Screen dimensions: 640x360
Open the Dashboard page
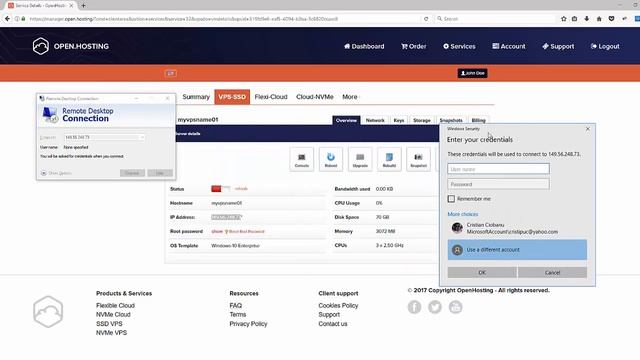click(x=364, y=46)
